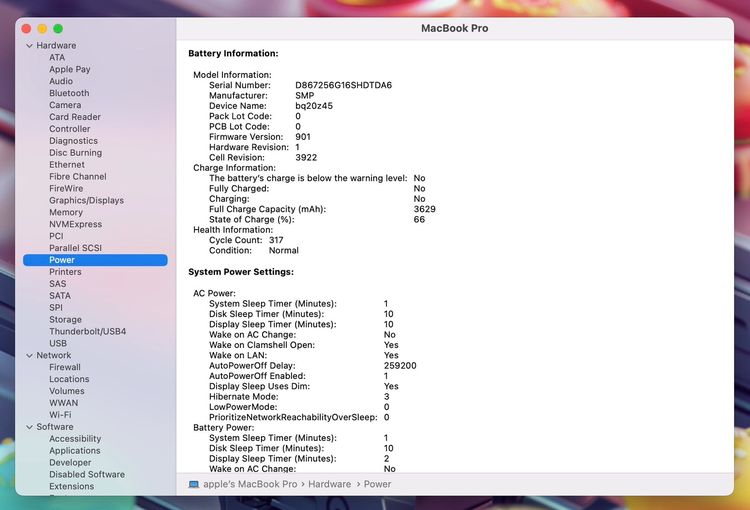
Task: Open Fibre Channel entry
Action: pyautogui.click(x=78, y=177)
